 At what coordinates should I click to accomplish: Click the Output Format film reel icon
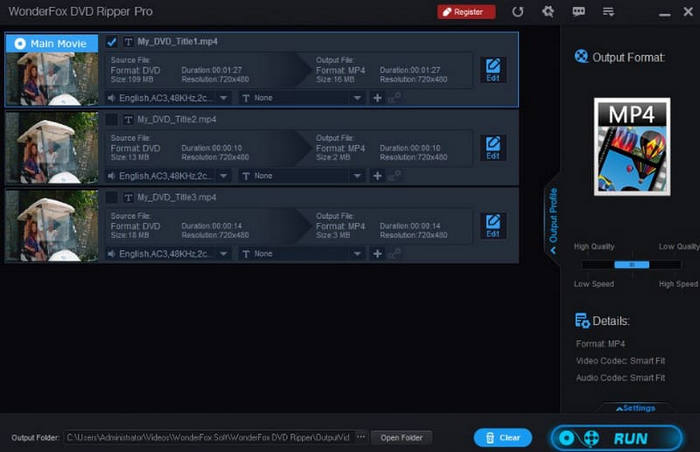coord(581,57)
